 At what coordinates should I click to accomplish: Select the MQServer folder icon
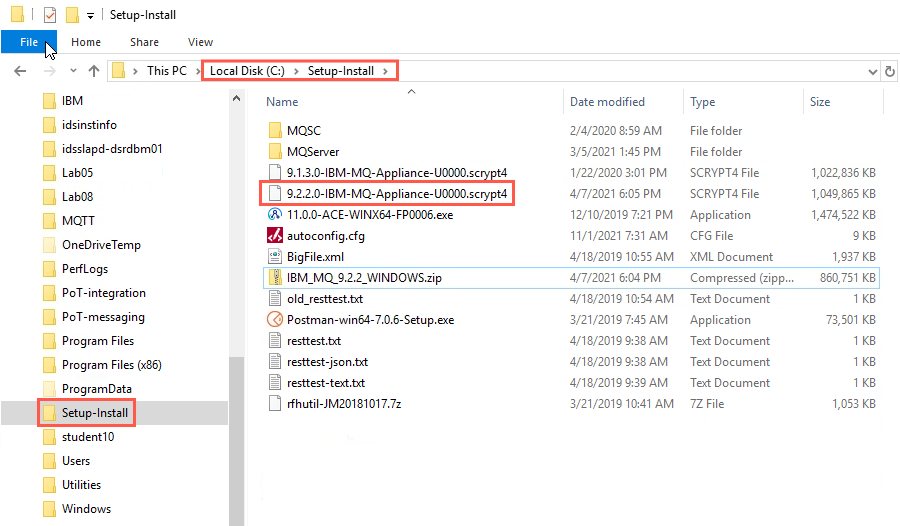coord(275,152)
